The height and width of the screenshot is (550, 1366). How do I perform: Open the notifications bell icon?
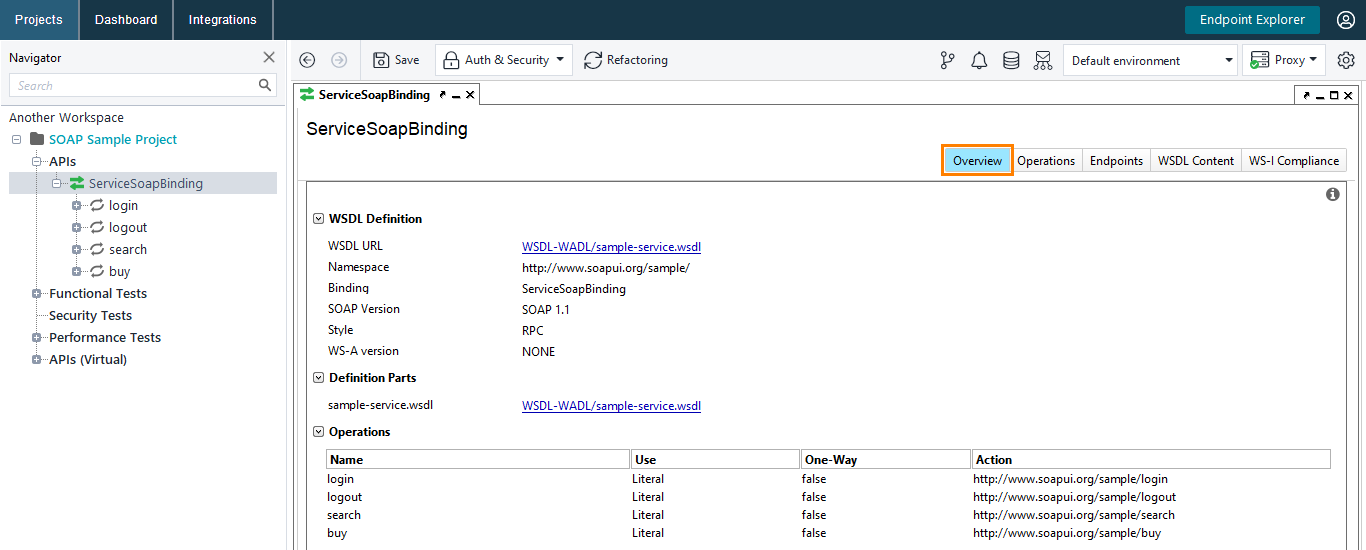(x=979, y=60)
